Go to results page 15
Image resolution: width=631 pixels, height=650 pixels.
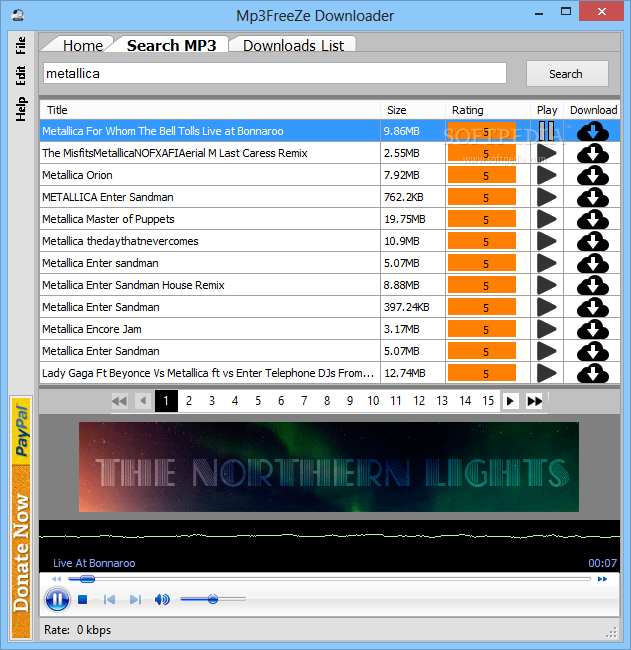pos(488,401)
